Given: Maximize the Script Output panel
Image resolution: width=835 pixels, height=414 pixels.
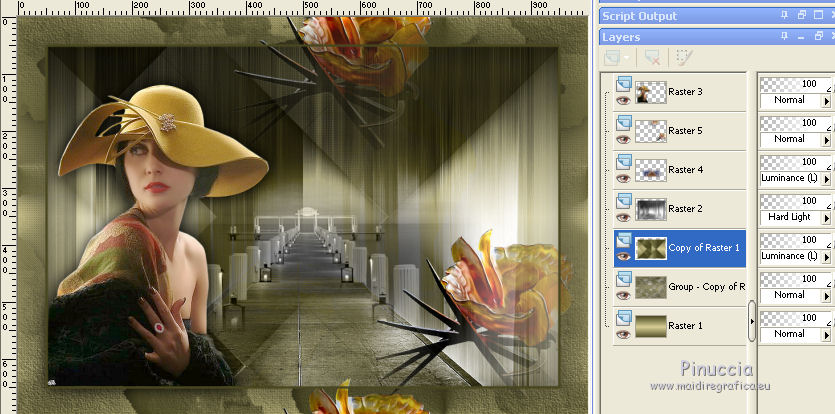Looking at the screenshot, I should 818,15.
